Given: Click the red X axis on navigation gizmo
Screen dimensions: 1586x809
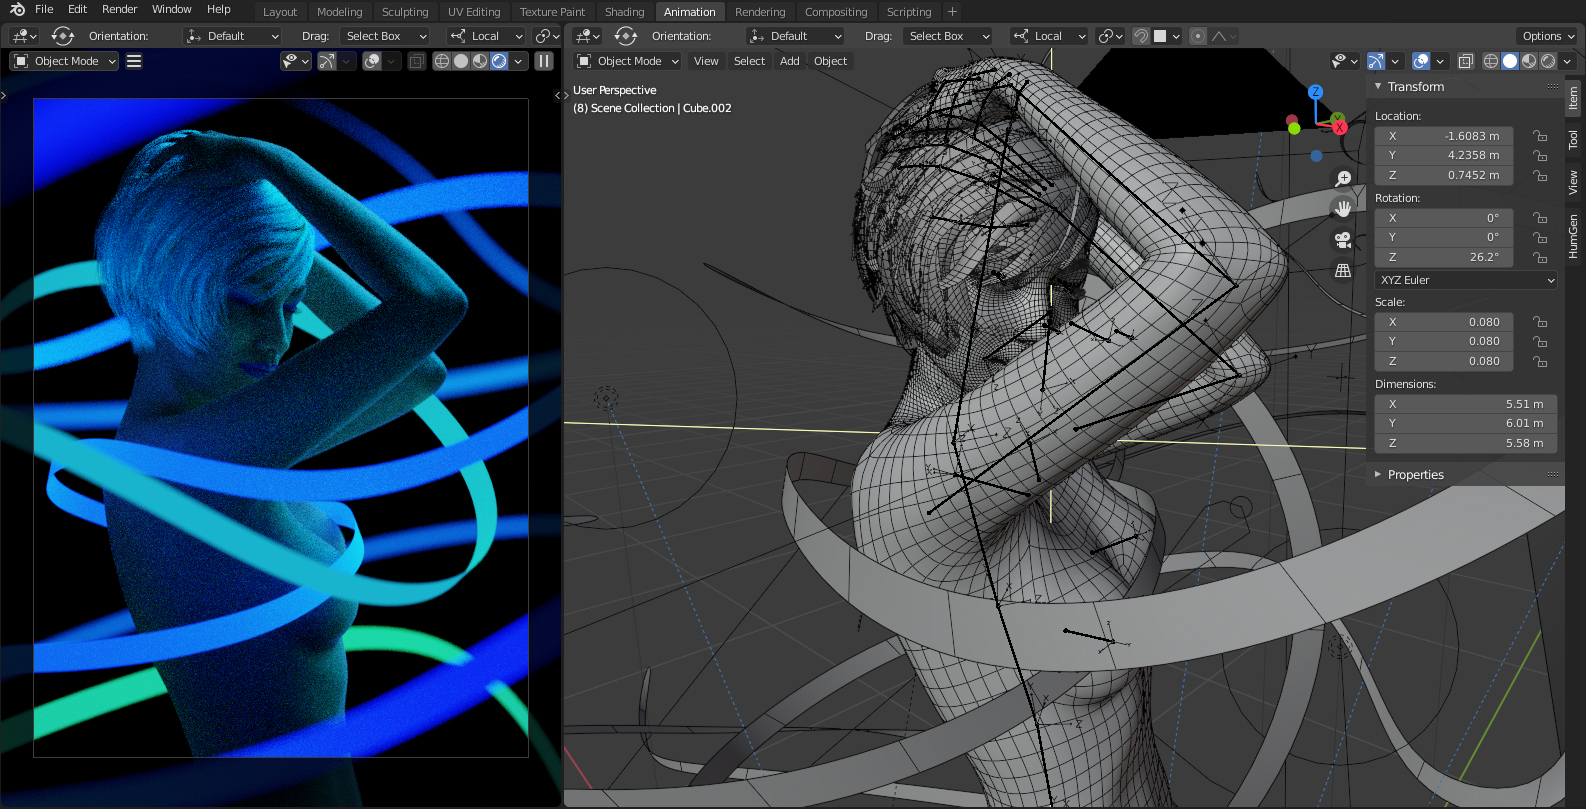Looking at the screenshot, I should 1340,127.
